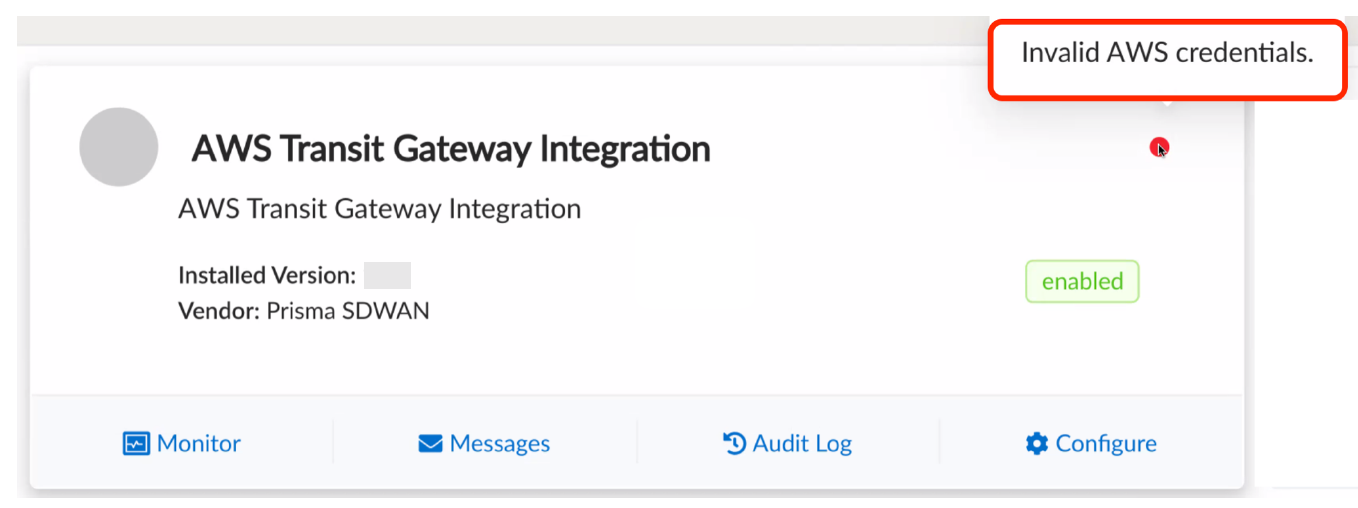Click the gray bar above the card
This screenshot has height=508, width=1358.
click(x=500, y=30)
